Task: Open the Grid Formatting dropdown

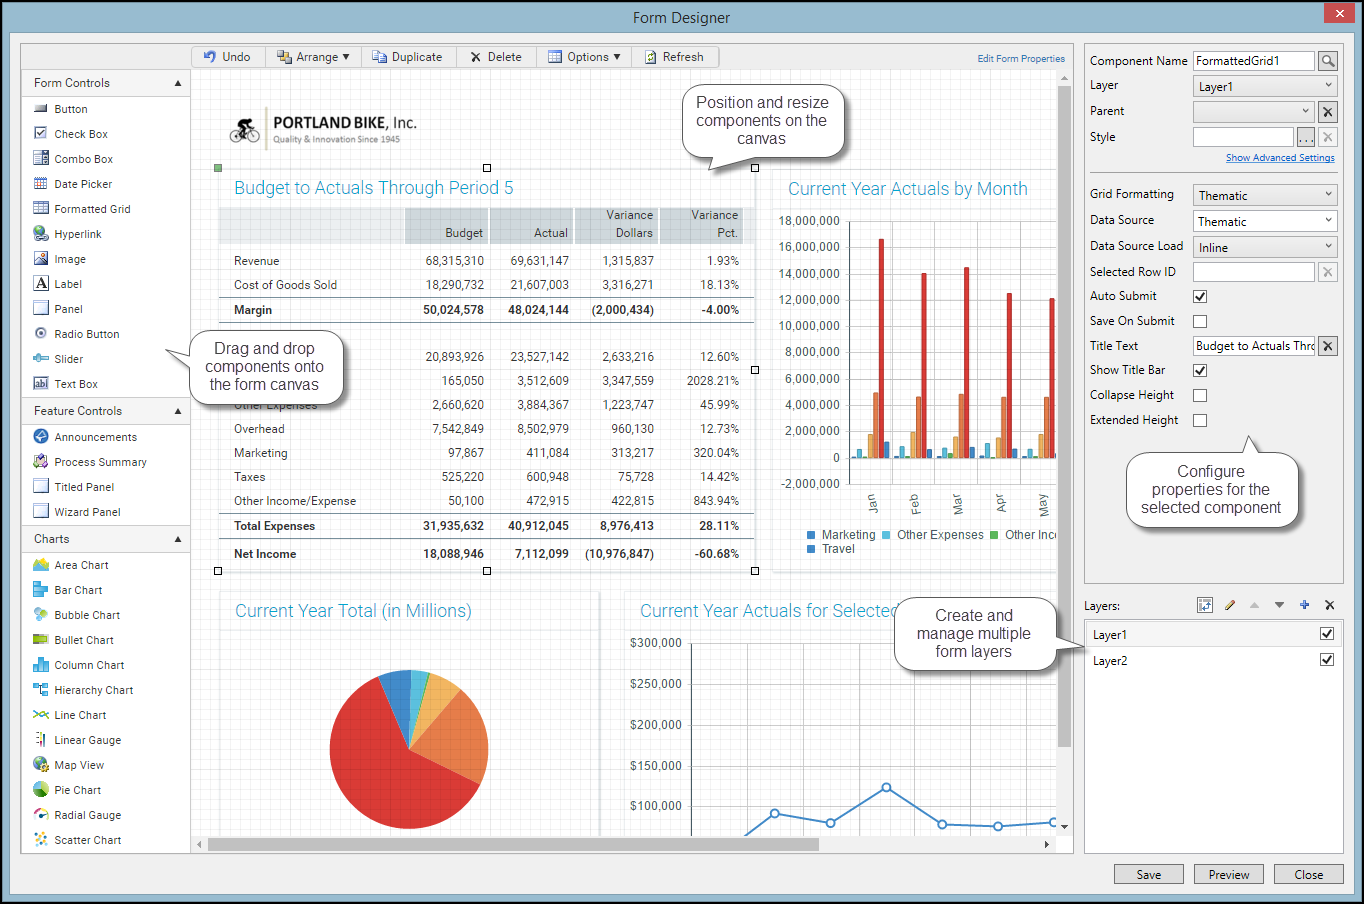Action: tap(1265, 195)
